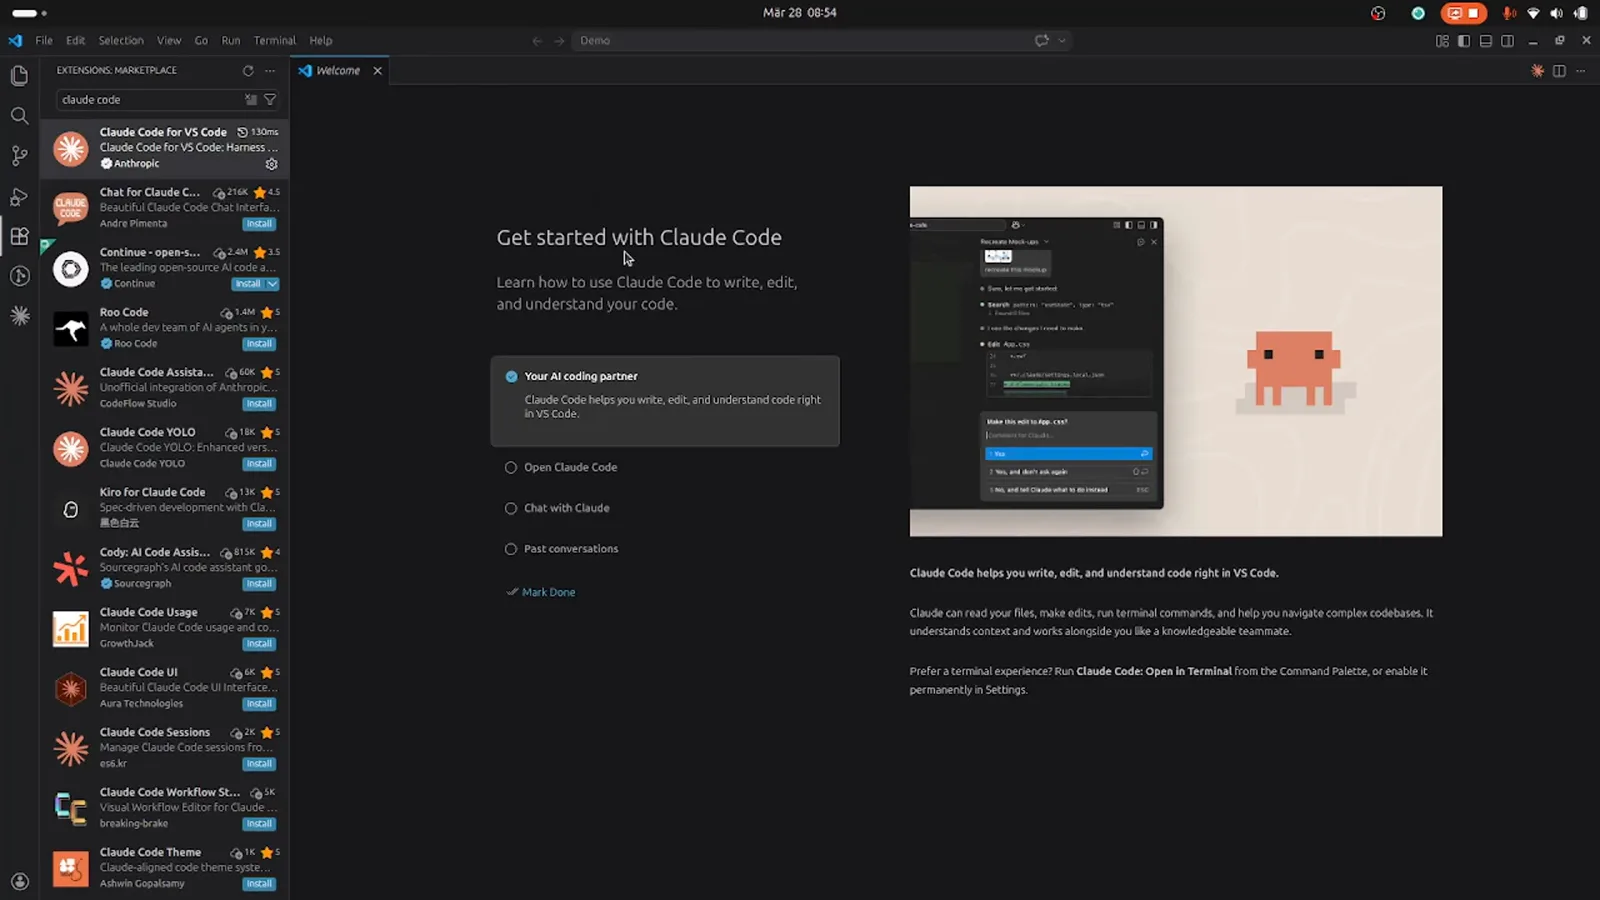Viewport: 1600px width, 900px height.
Task: Install the Claude Code Theme extension
Action: click(x=259, y=884)
